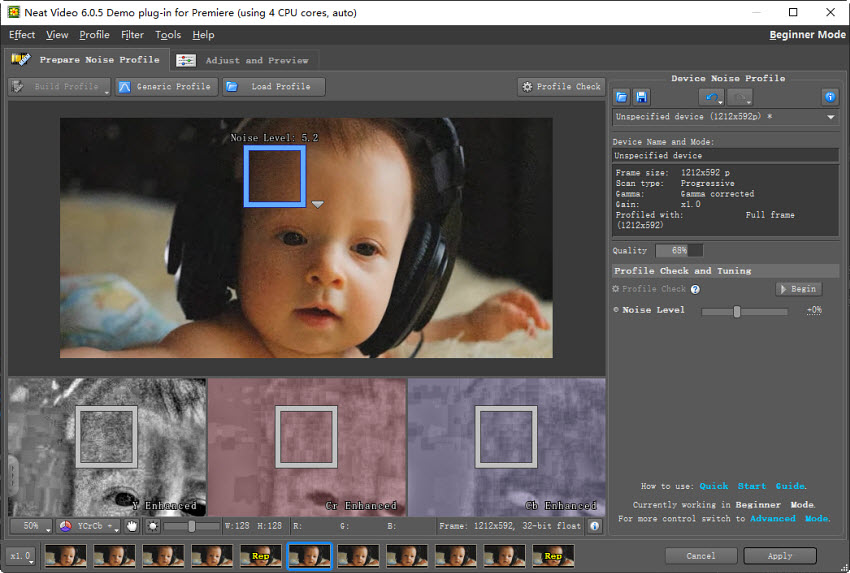Click the Quality 68% progress bar
The width and height of the screenshot is (850, 573).
[679, 250]
